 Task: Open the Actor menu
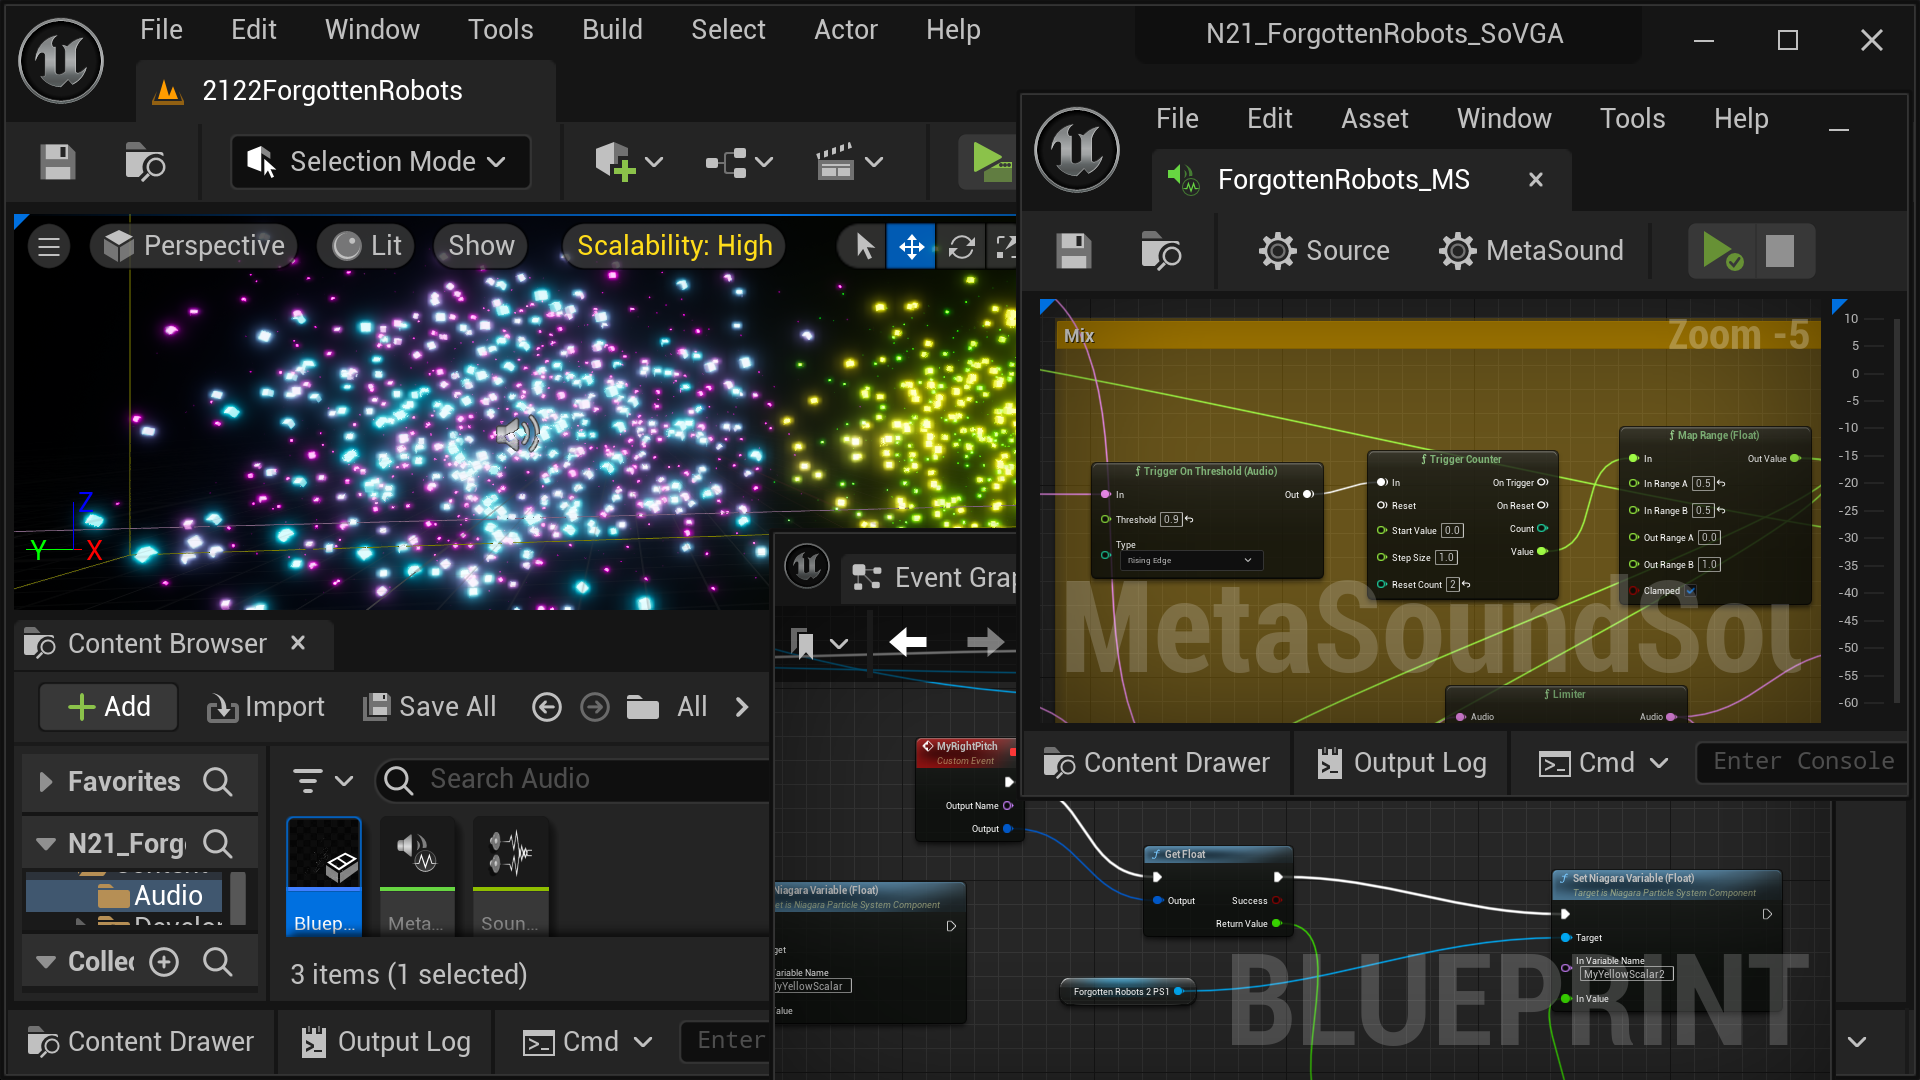845,30
